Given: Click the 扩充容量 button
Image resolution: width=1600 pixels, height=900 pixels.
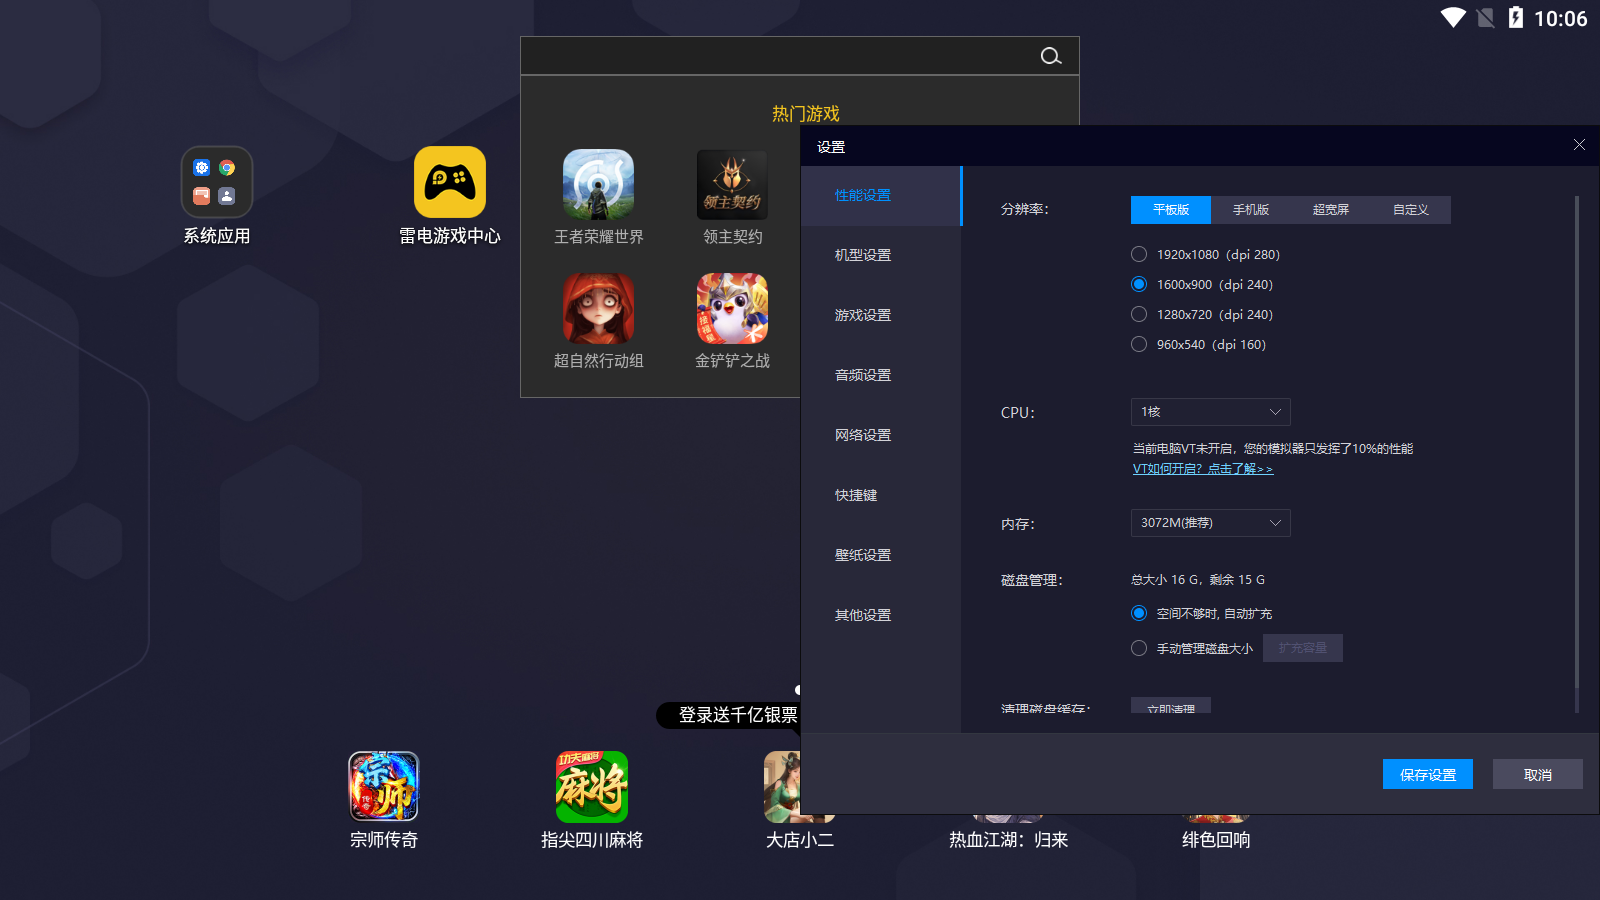Looking at the screenshot, I should tap(1303, 648).
